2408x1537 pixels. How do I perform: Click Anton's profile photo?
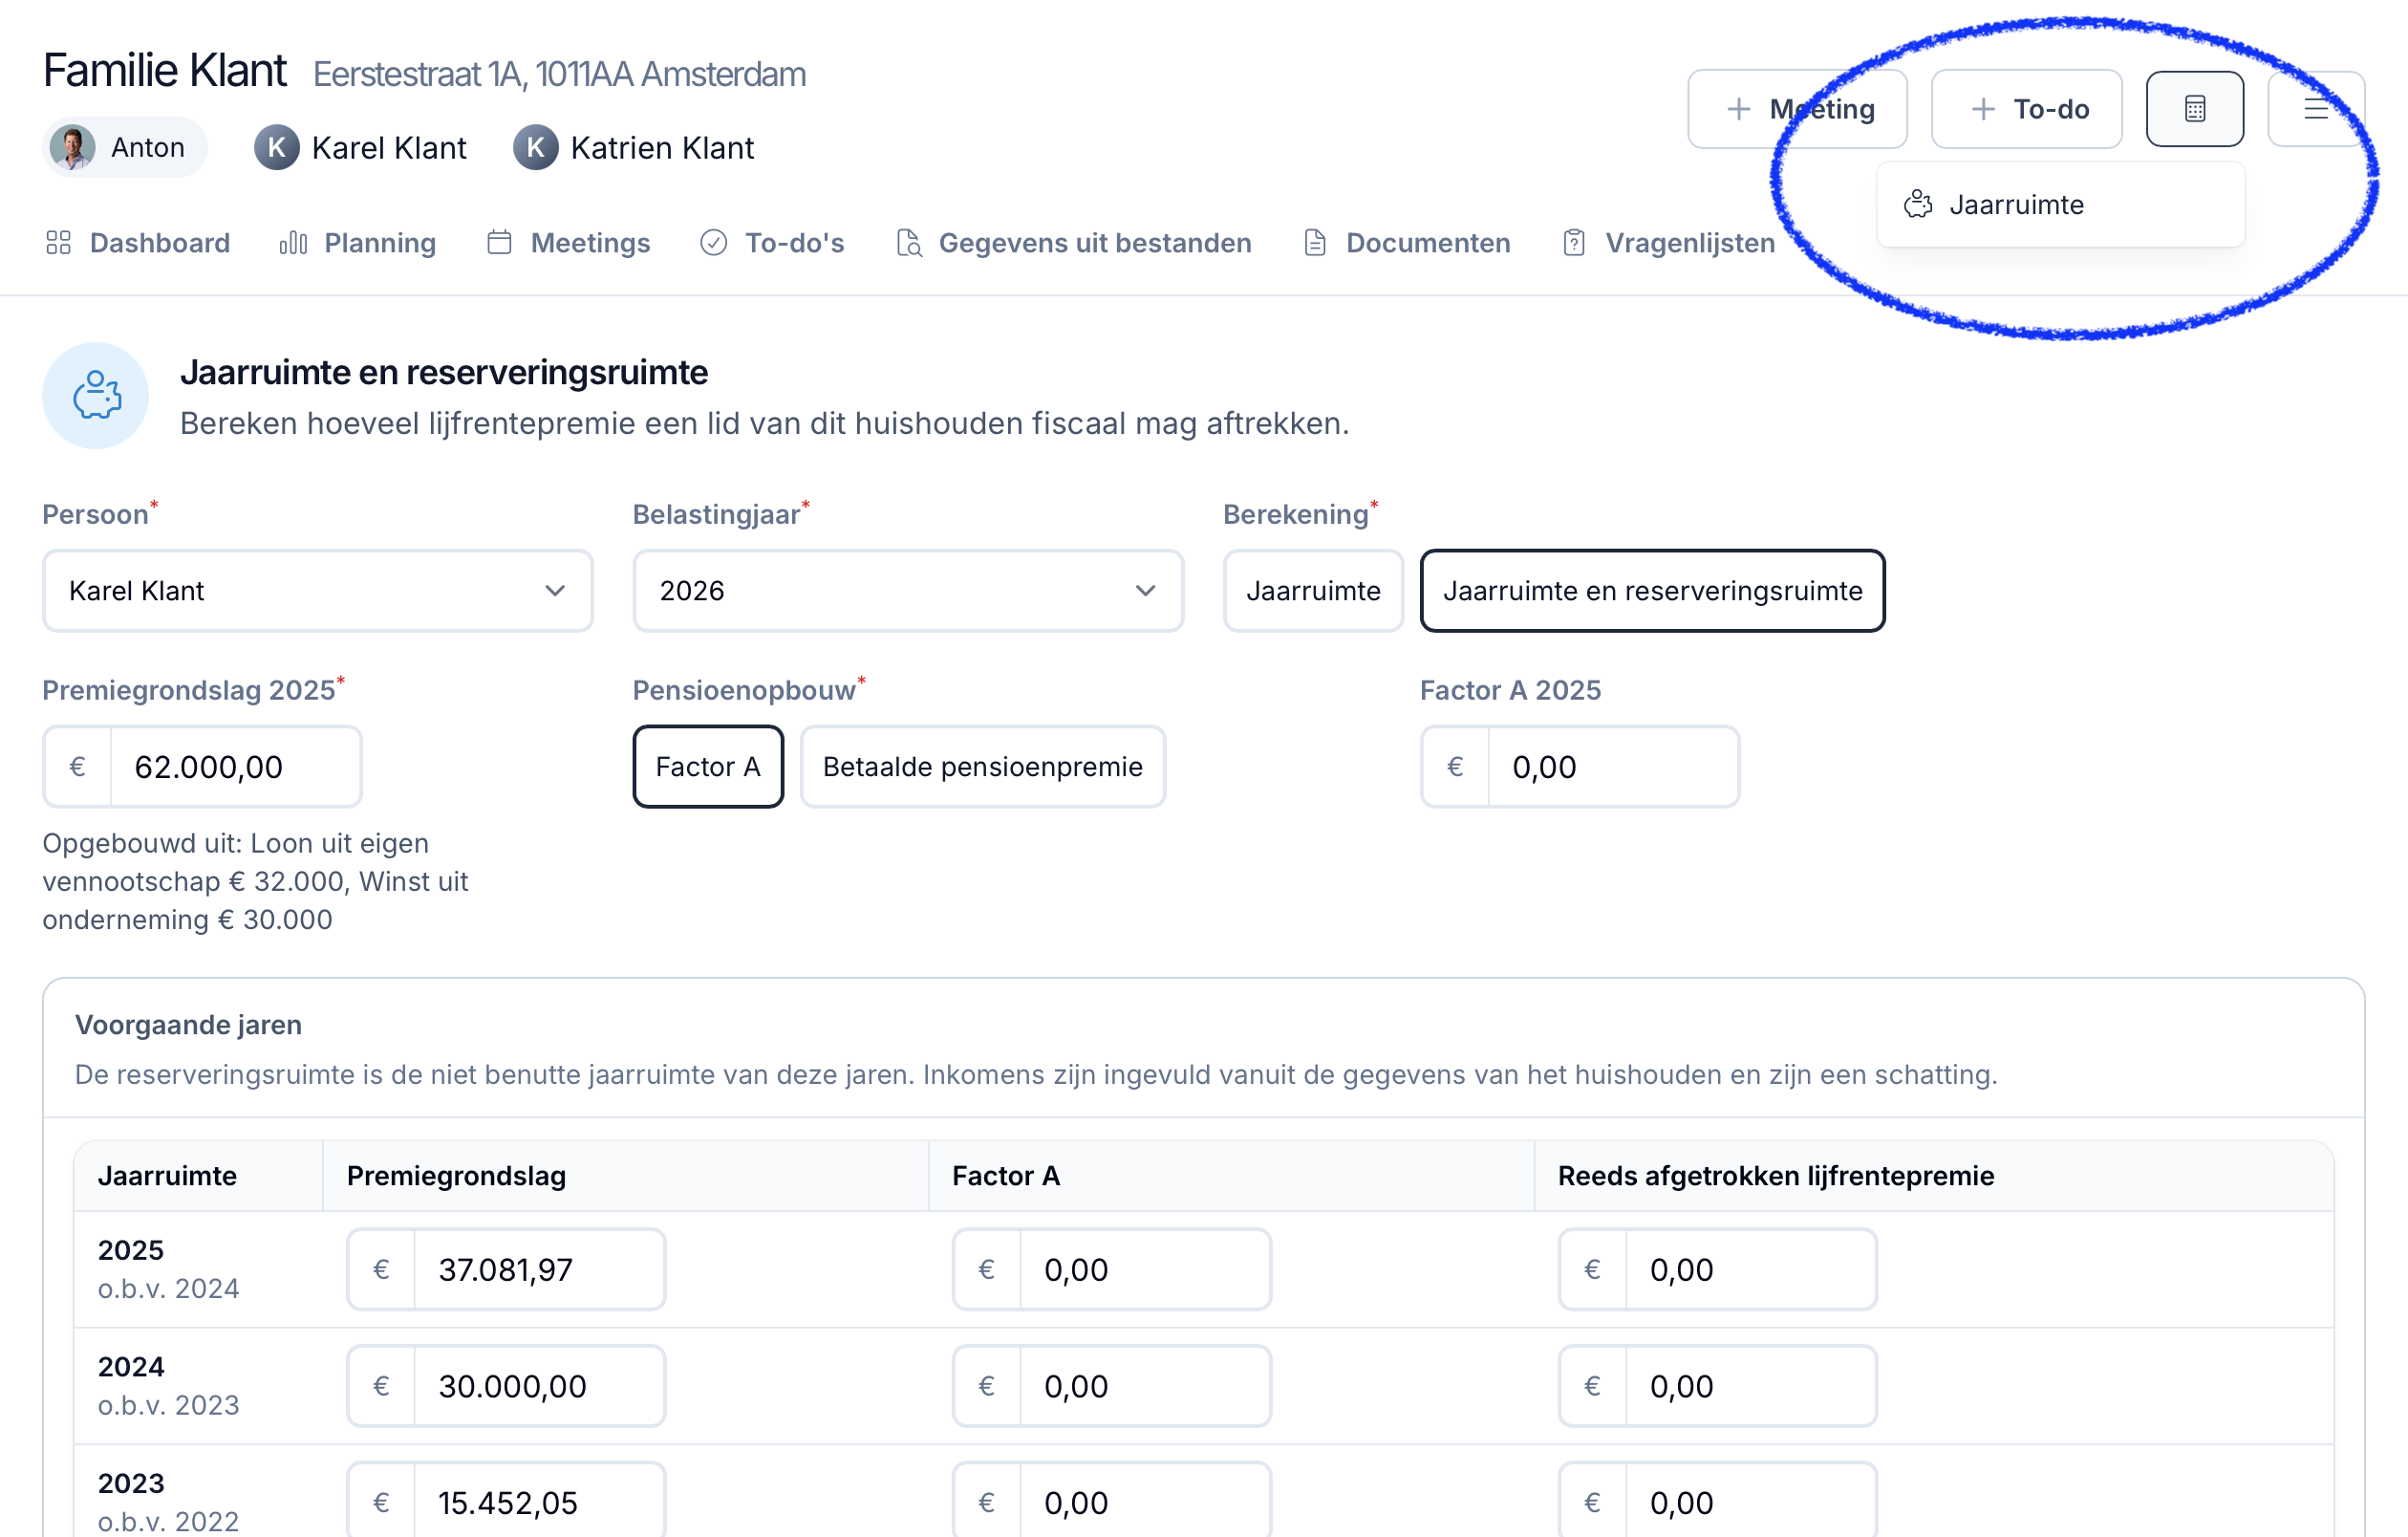coord(73,147)
